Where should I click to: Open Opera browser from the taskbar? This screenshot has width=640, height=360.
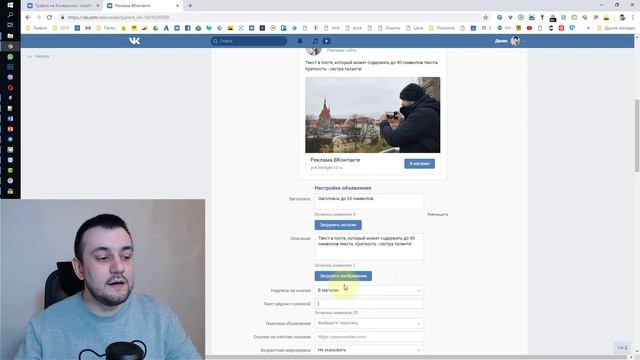10,88
